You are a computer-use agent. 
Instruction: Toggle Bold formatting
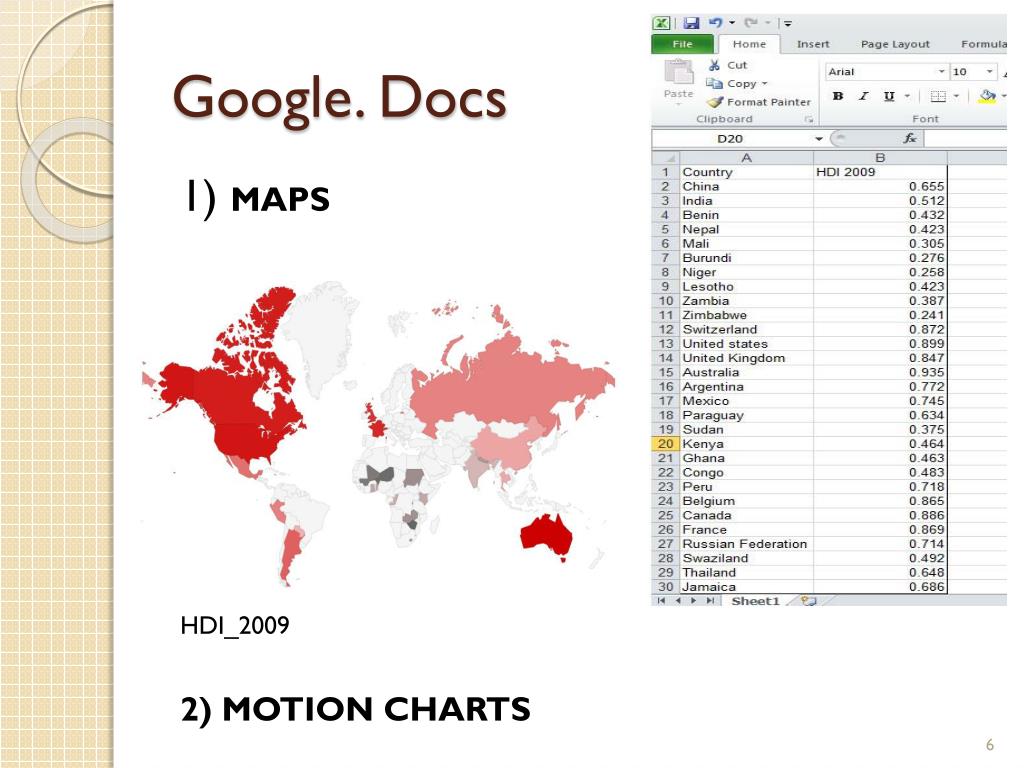(838, 96)
